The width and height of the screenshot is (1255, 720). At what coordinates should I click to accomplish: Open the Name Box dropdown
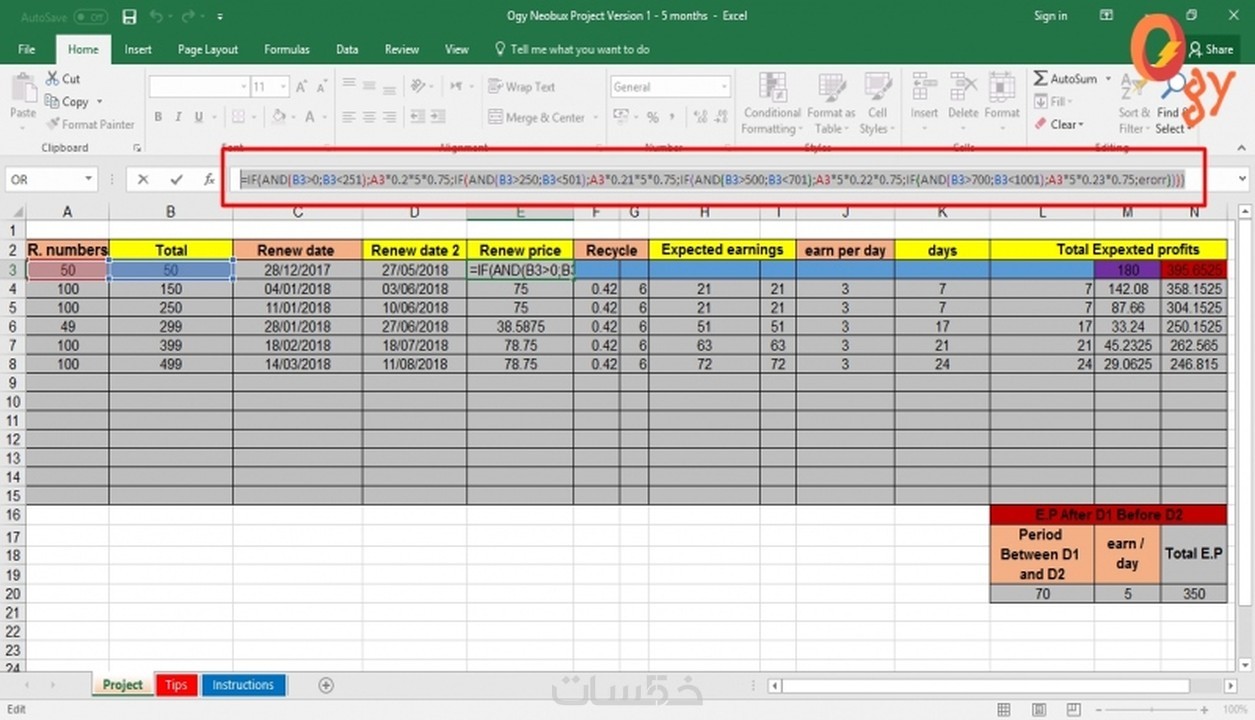tap(89, 180)
